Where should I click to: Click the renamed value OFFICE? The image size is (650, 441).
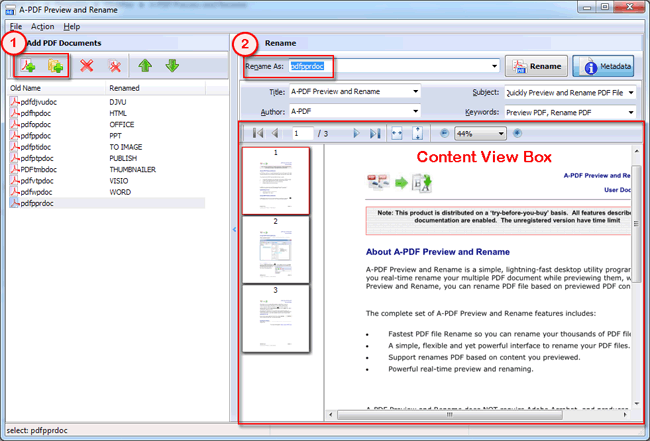pyautogui.click(x=122, y=124)
